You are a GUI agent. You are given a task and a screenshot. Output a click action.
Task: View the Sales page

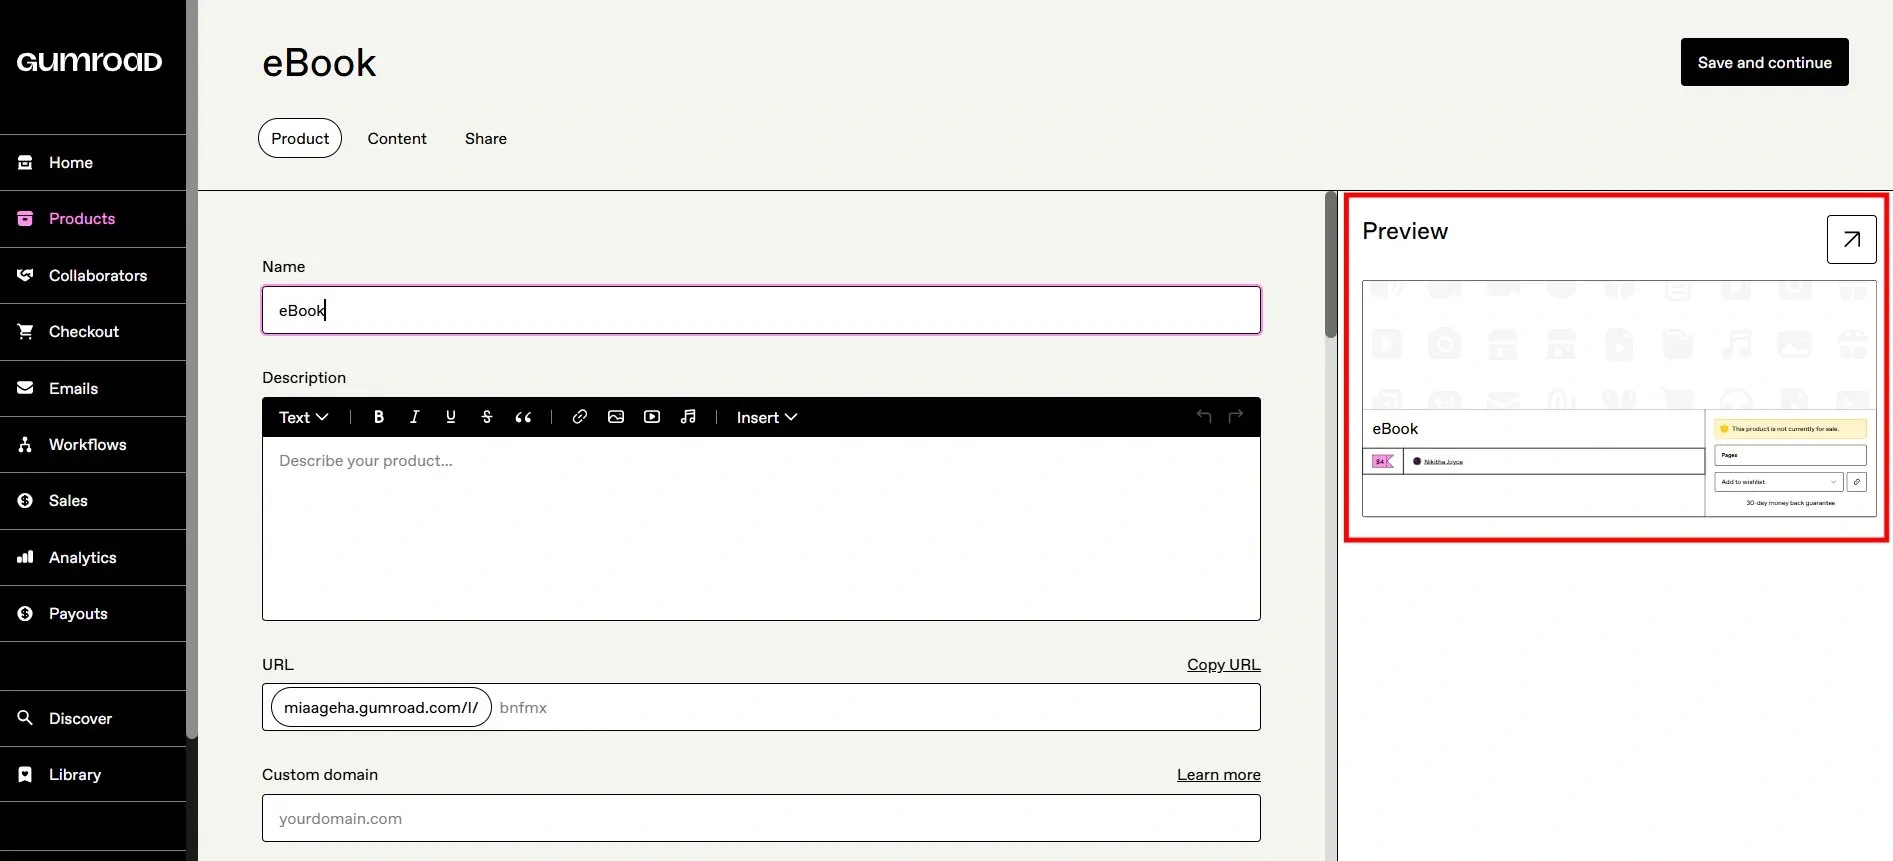point(93,500)
